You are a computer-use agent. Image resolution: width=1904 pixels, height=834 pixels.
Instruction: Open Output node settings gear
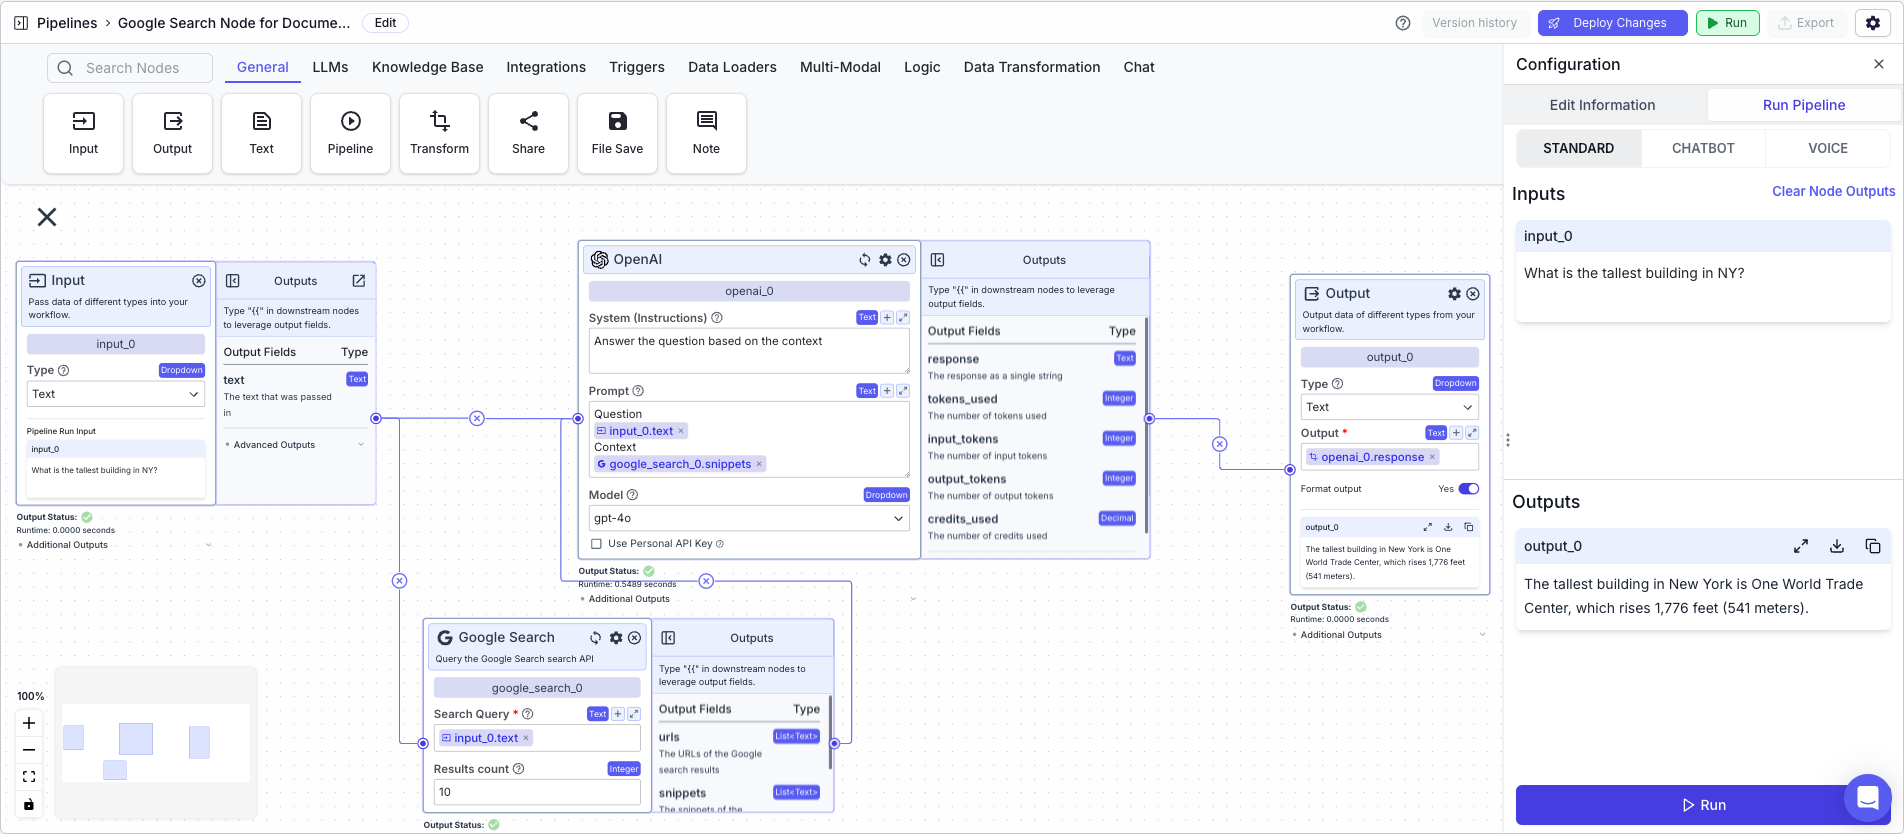tap(1454, 294)
